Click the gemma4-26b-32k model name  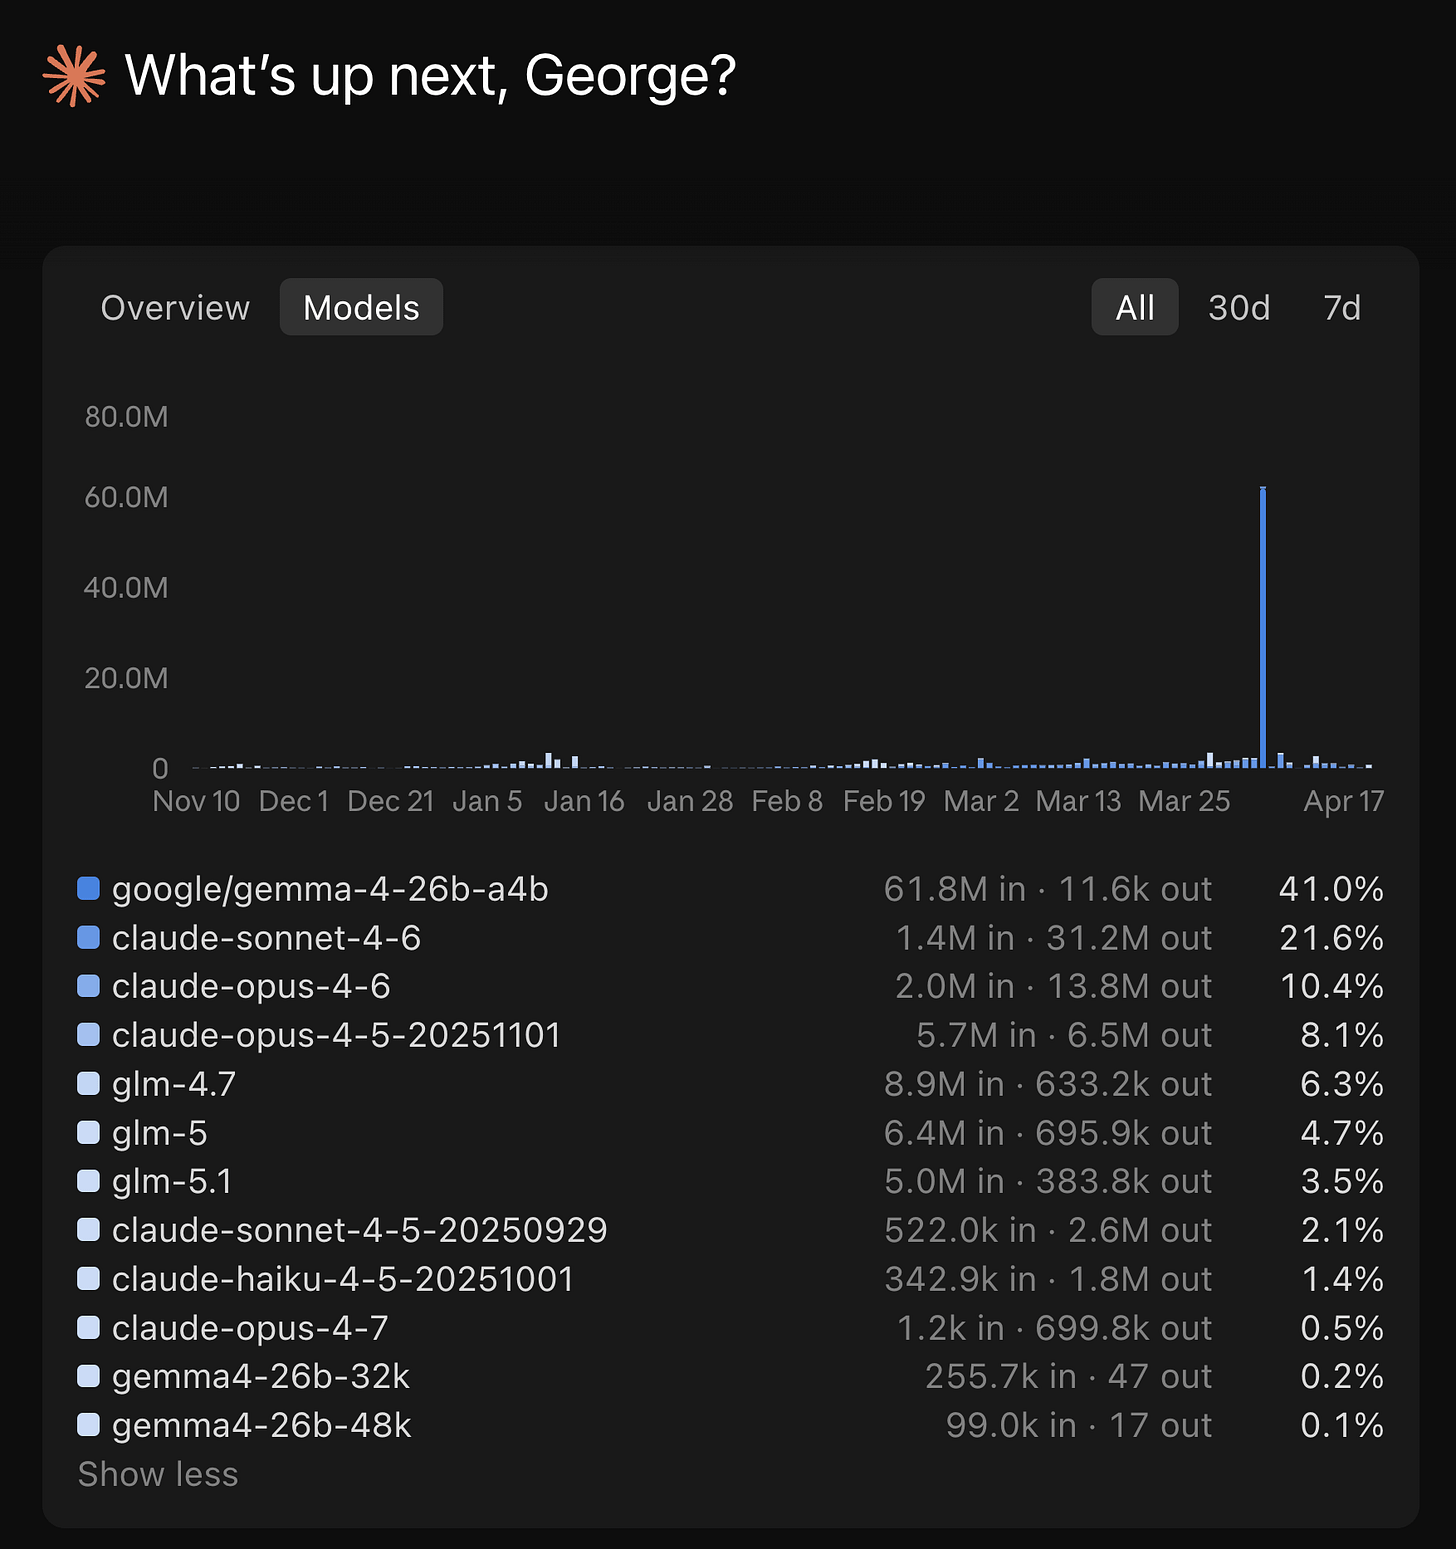click(261, 1377)
